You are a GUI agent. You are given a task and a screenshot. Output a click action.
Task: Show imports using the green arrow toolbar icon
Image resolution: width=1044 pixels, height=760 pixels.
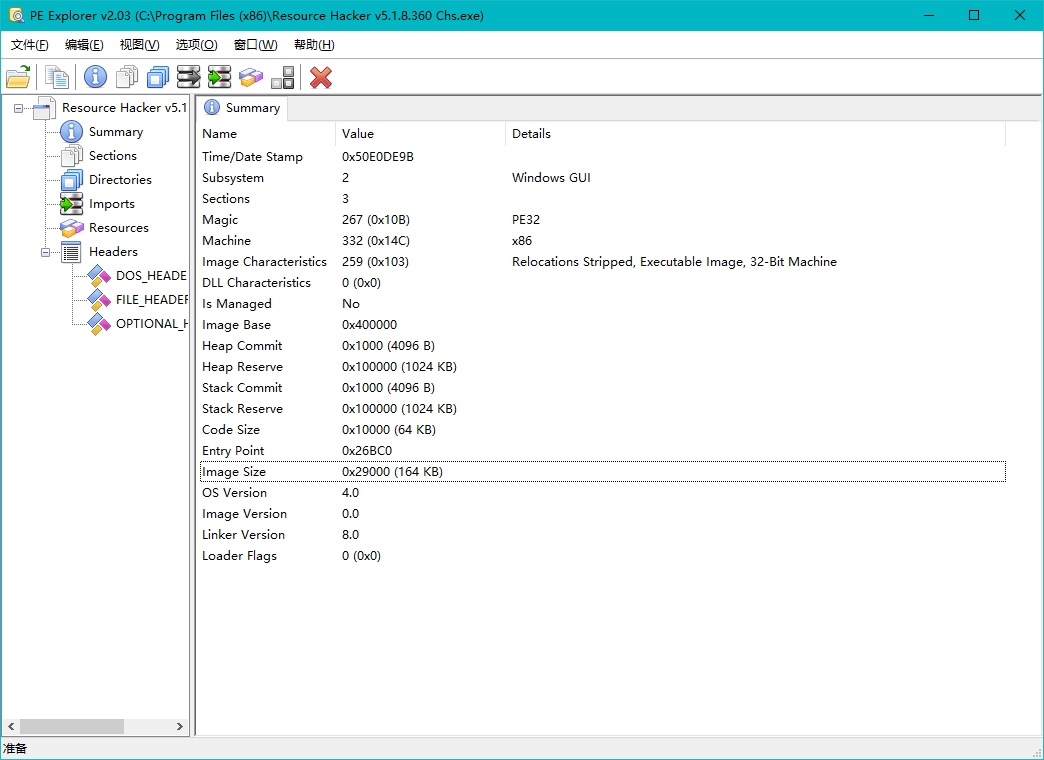coord(219,77)
